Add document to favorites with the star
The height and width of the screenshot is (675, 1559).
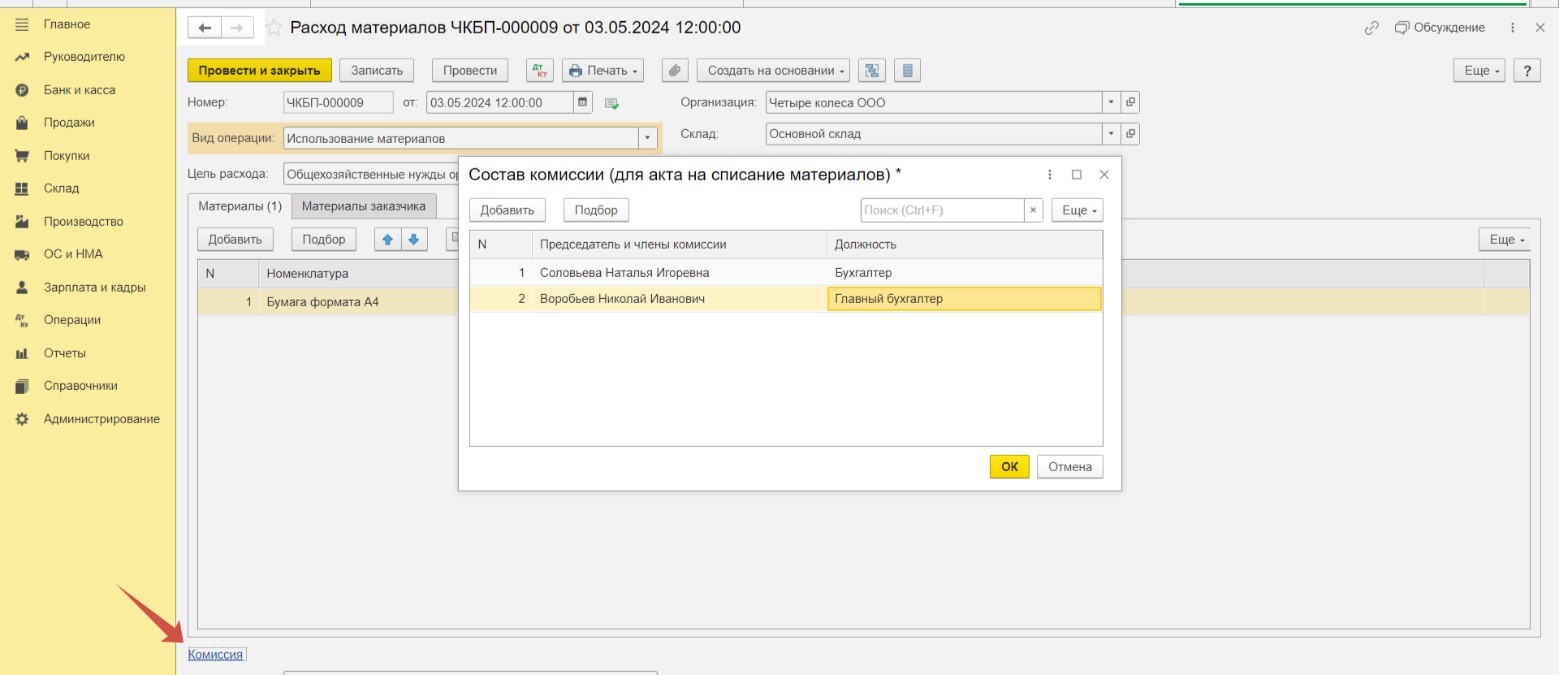click(x=273, y=28)
